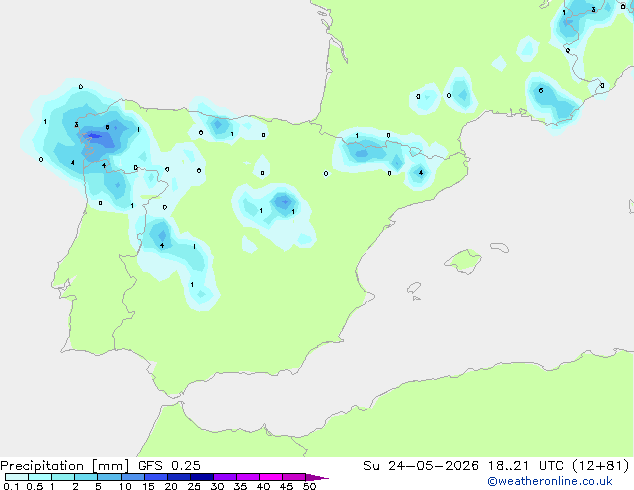Click the legend label "35"
Viewport: 634px width, 490px height.
point(240,486)
